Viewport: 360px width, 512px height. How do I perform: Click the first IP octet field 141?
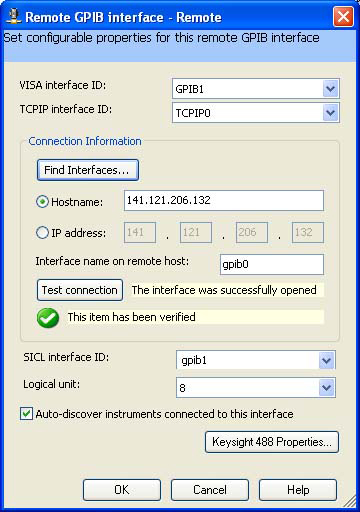coord(140,232)
